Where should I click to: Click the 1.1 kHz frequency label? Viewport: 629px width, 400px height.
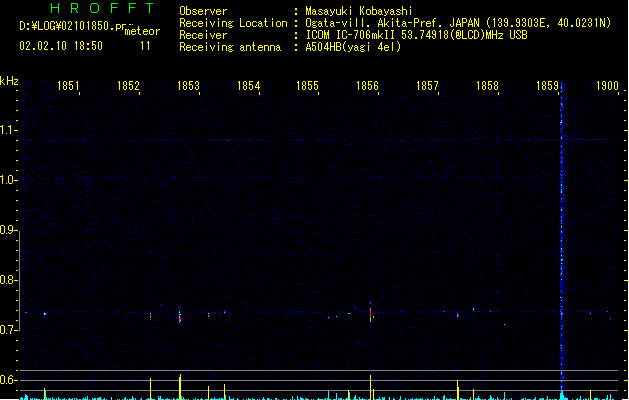pyautogui.click(x=8, y=130)
